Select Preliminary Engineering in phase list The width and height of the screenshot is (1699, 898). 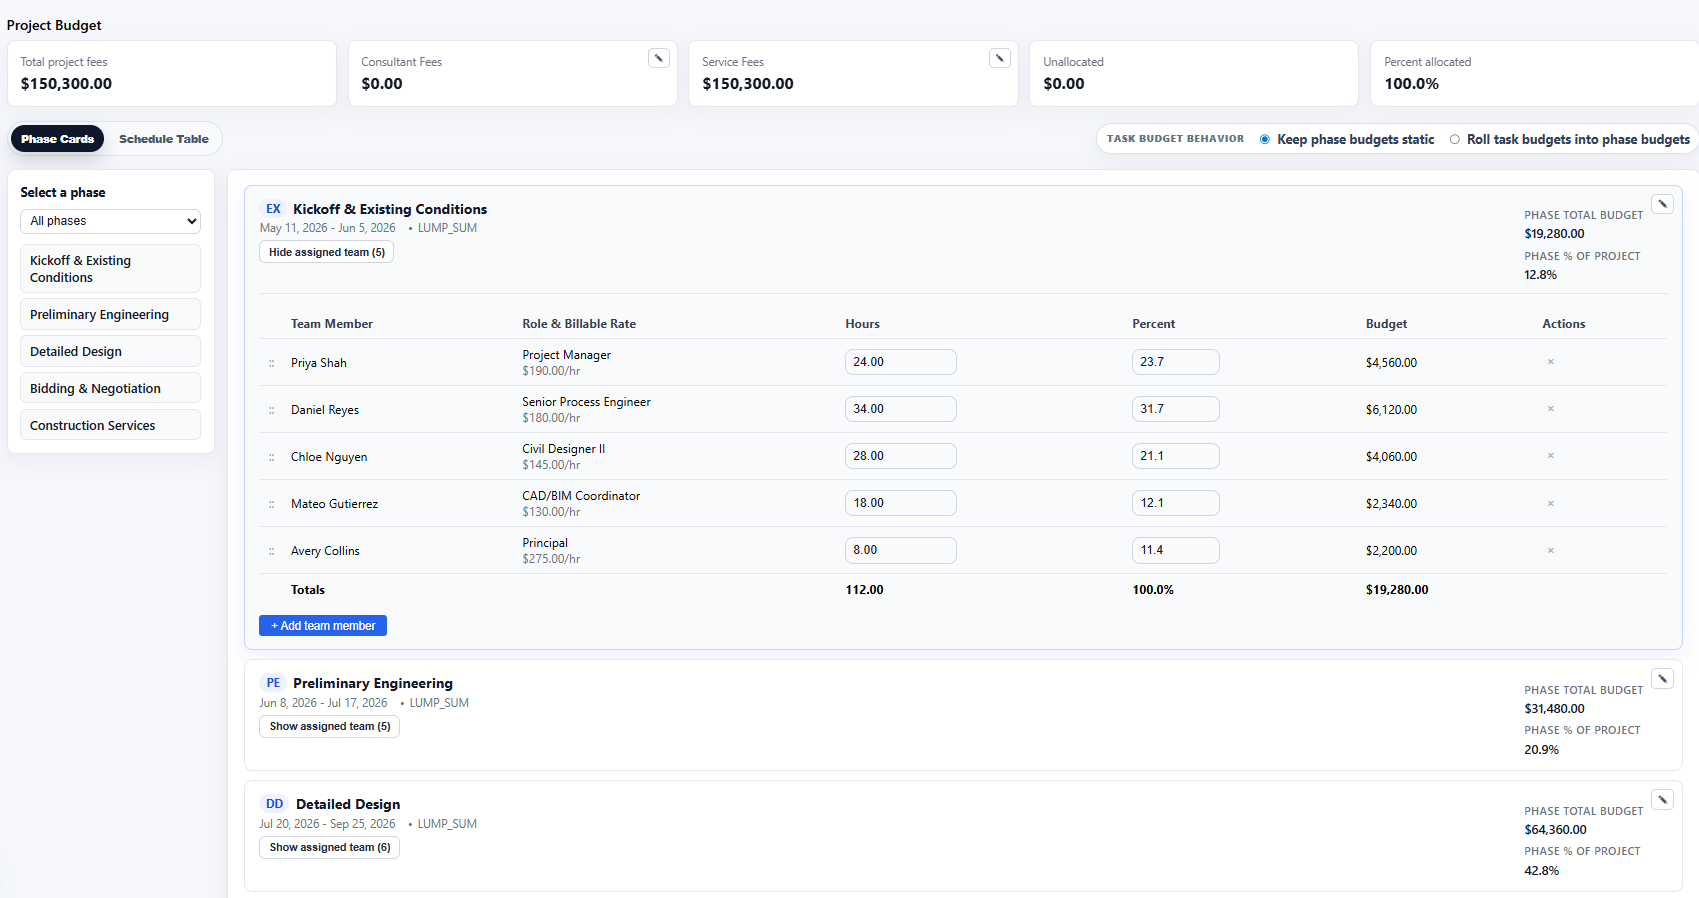pos(110,314)
